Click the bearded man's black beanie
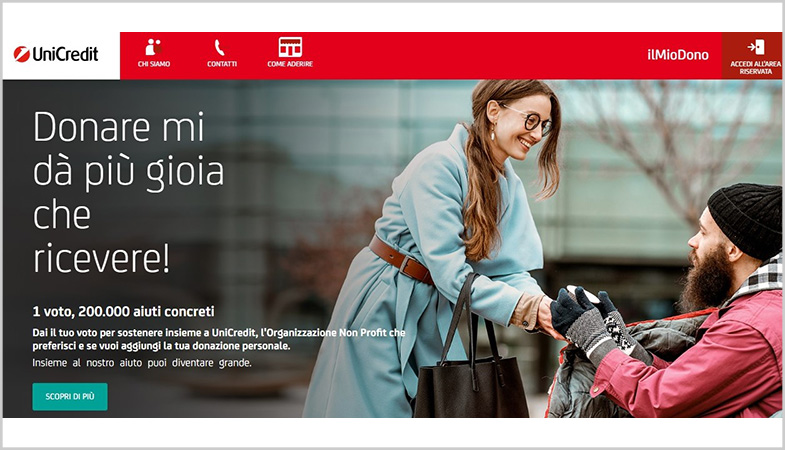785x450 pixels. tap(746, 218)
